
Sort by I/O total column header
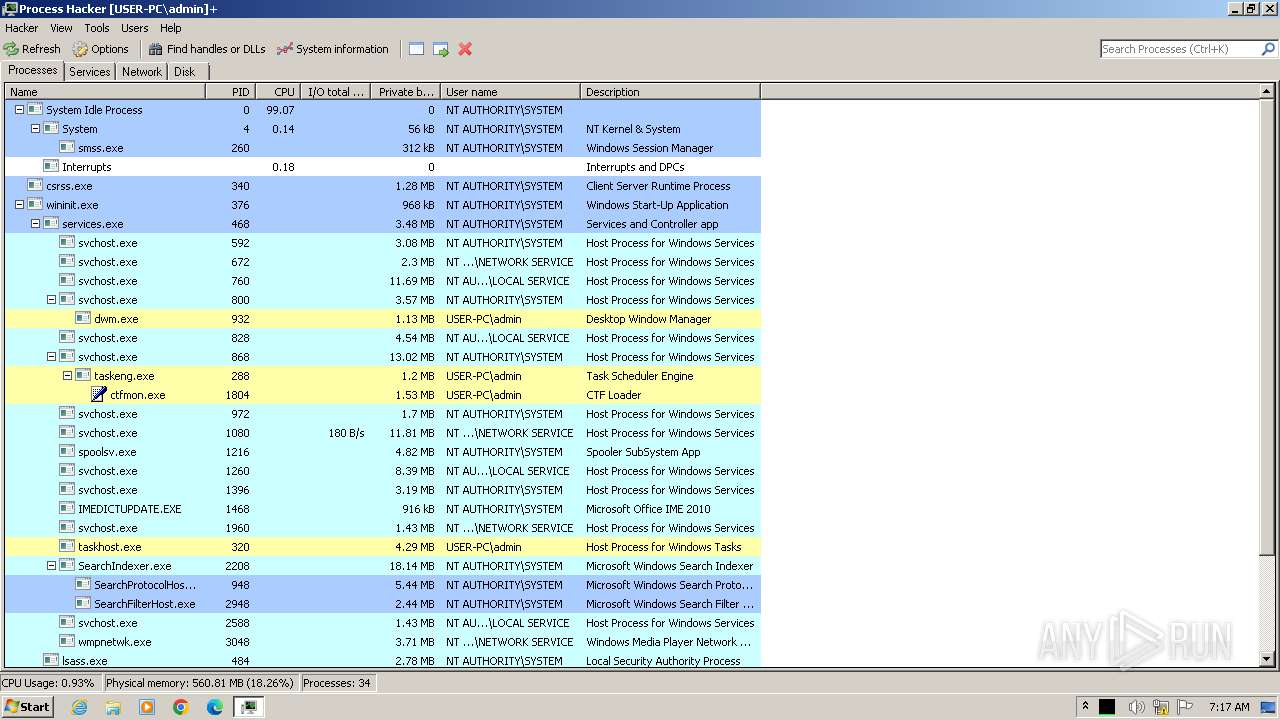tap(335, 92)
